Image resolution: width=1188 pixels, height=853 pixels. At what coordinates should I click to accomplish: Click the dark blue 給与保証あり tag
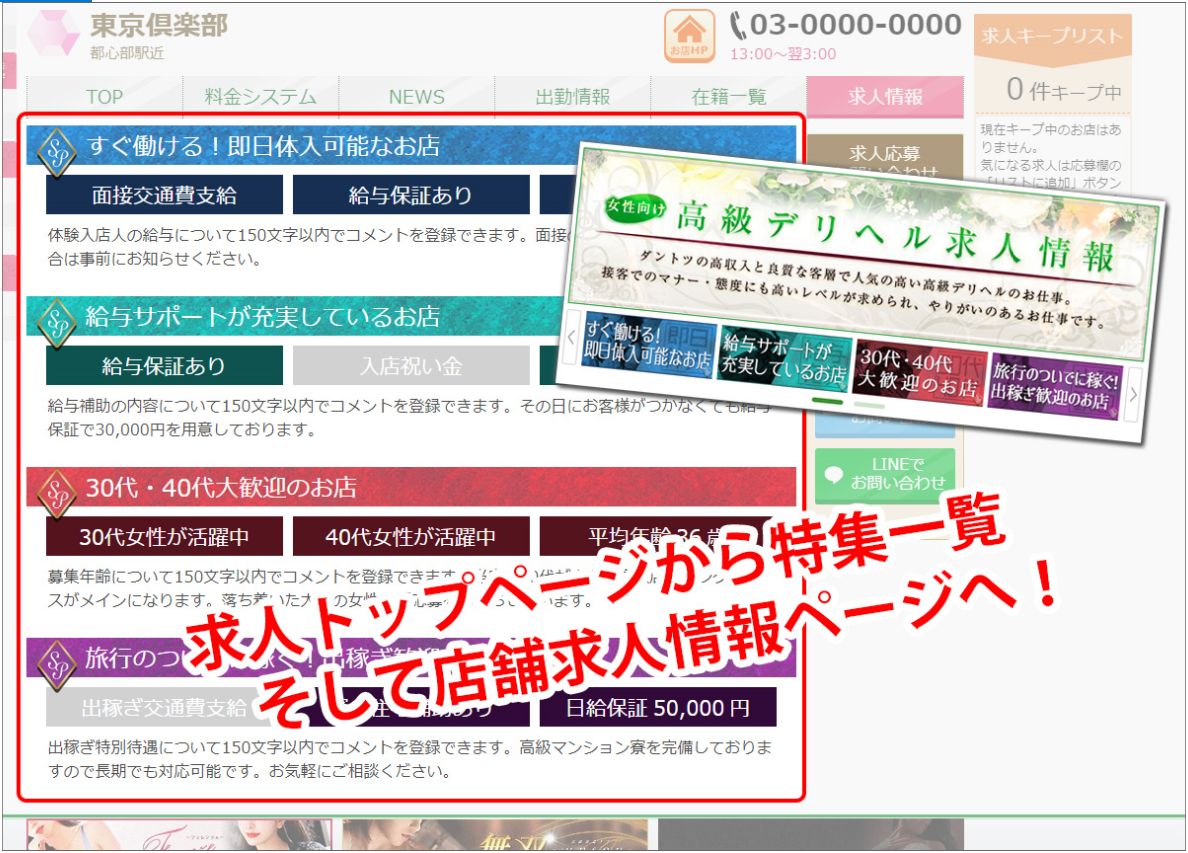coord(411,195)
